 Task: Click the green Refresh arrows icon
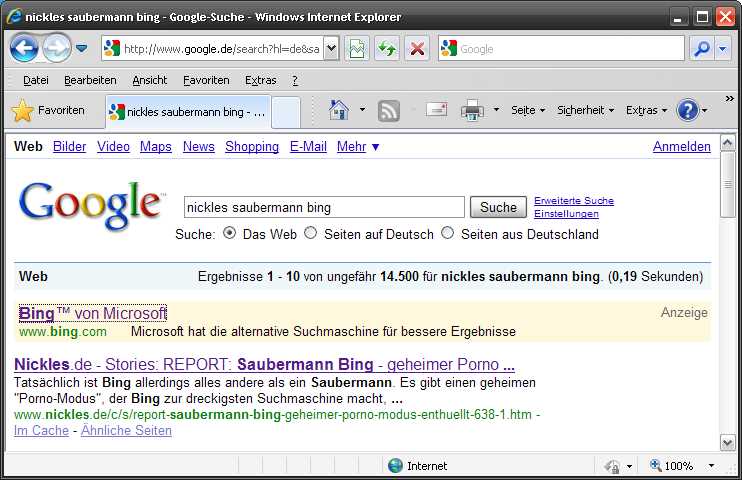(x=387, y=48)
